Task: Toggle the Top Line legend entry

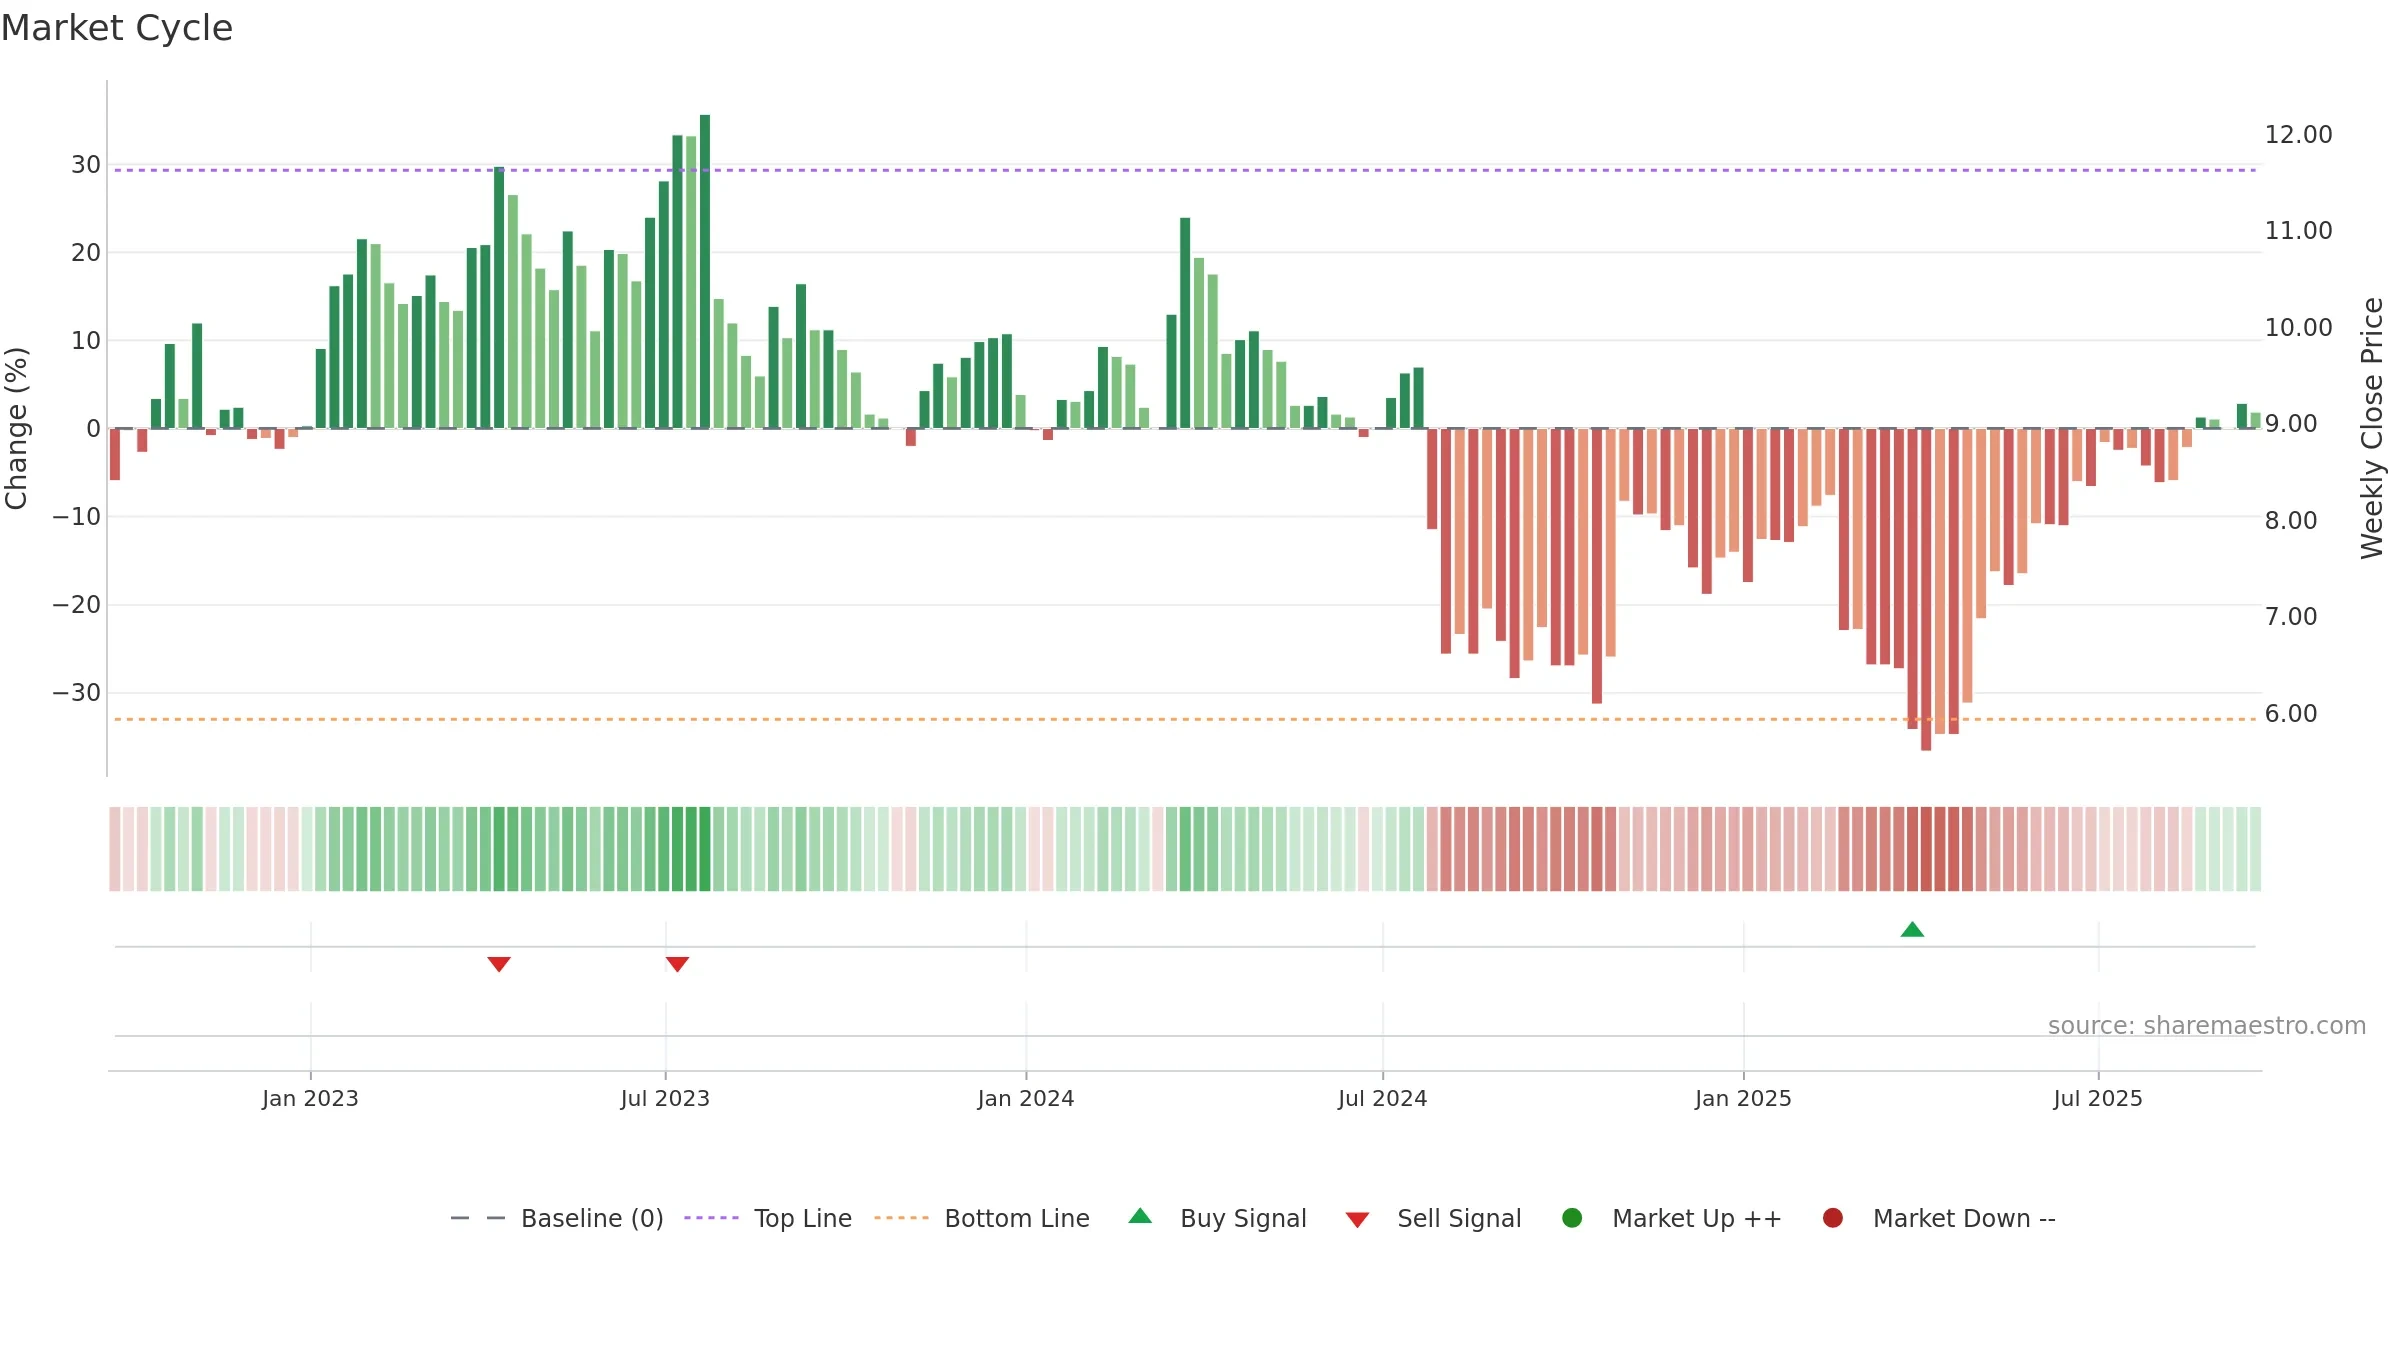Action: 768,1218
